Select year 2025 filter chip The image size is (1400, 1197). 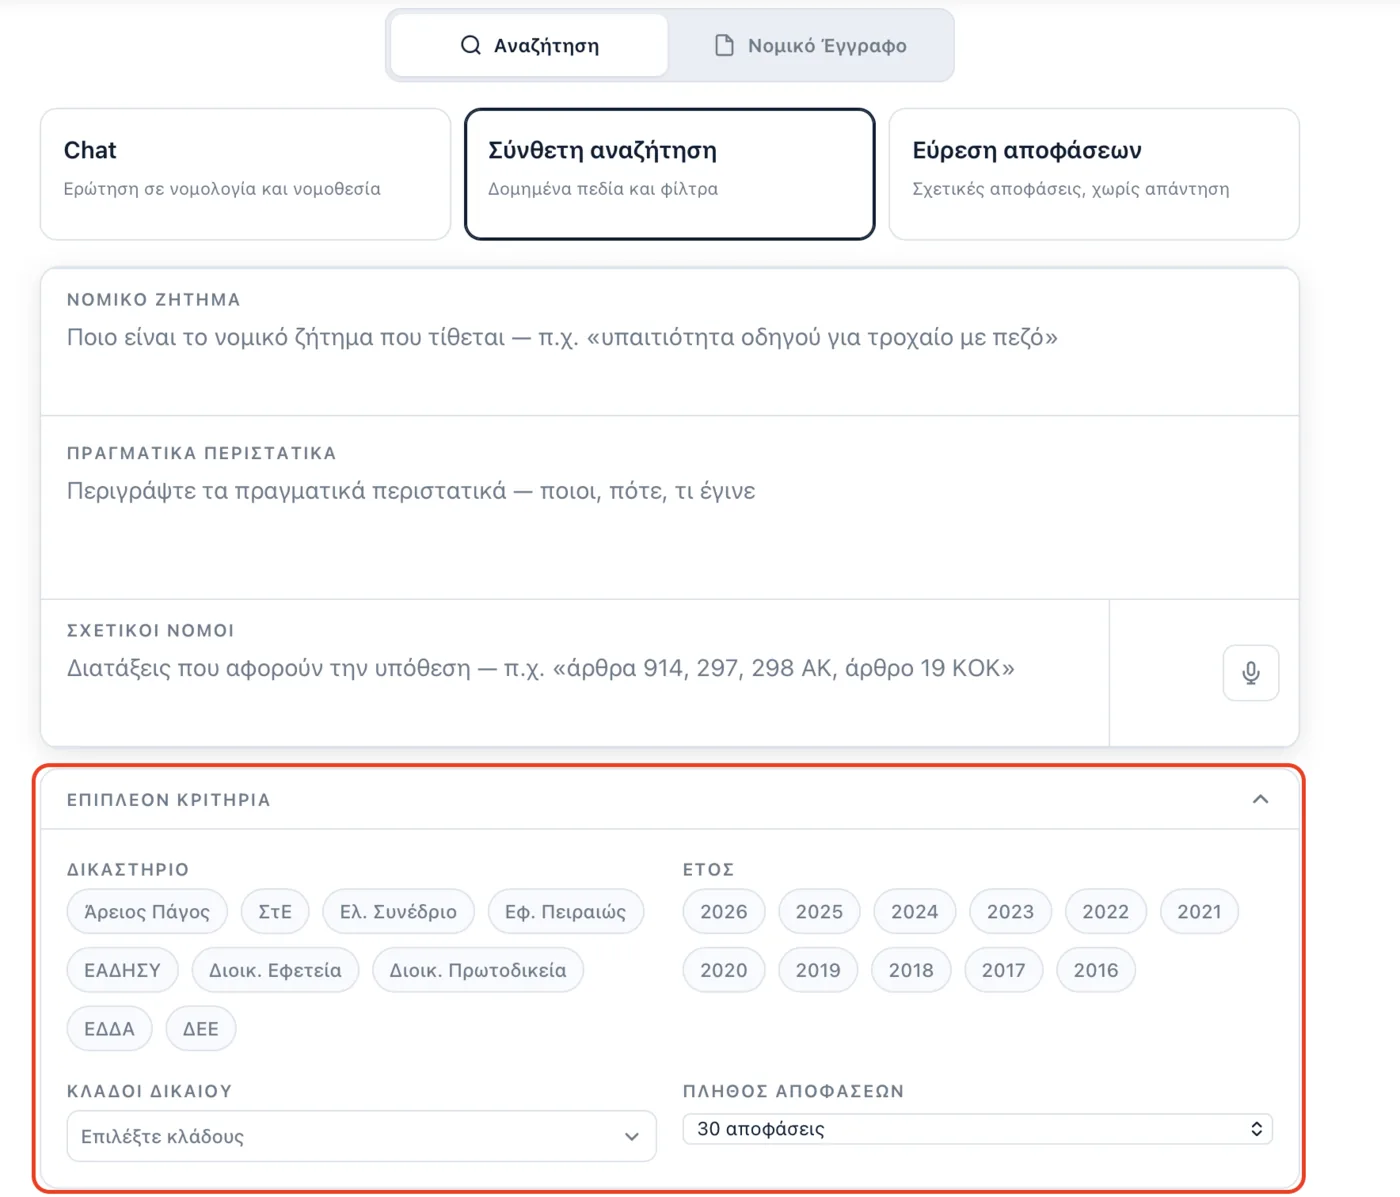[x=819, y=912]
